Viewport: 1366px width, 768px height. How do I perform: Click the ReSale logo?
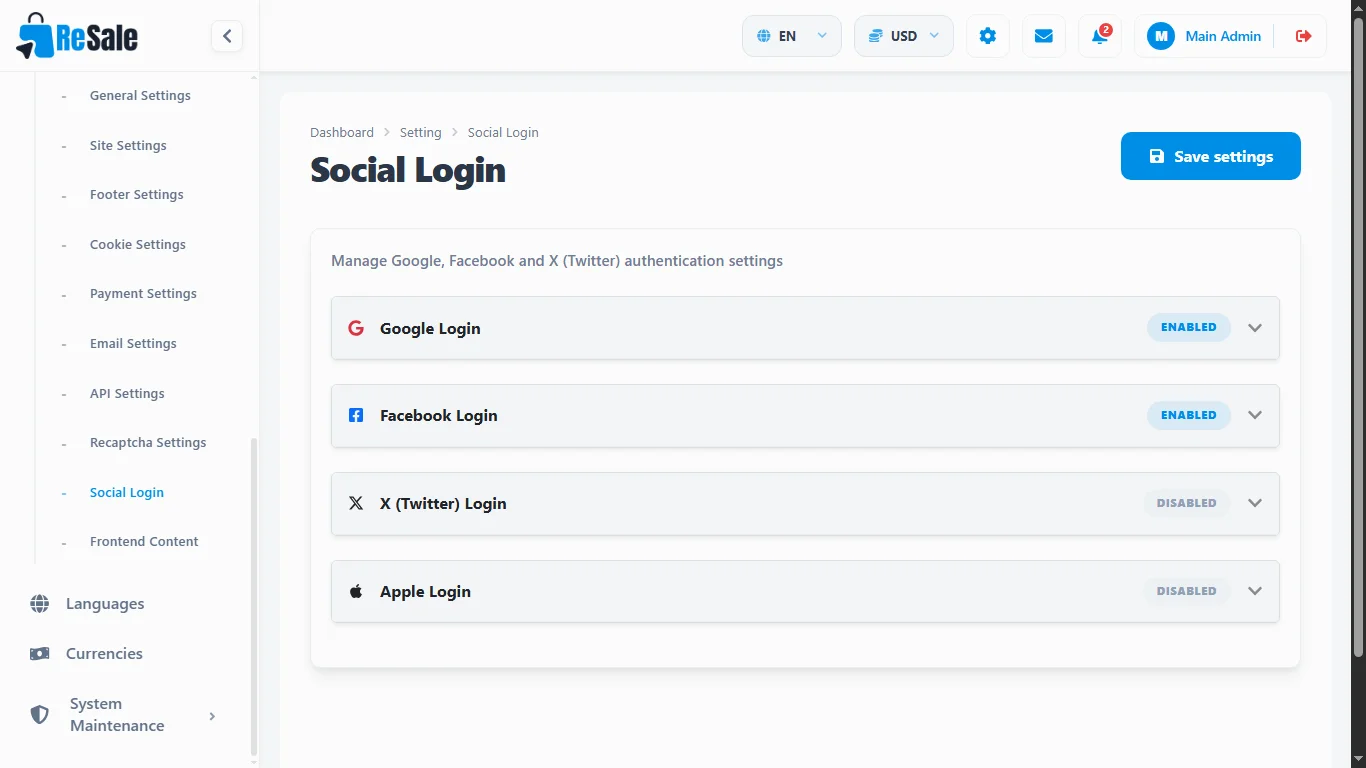pos(77,36)
